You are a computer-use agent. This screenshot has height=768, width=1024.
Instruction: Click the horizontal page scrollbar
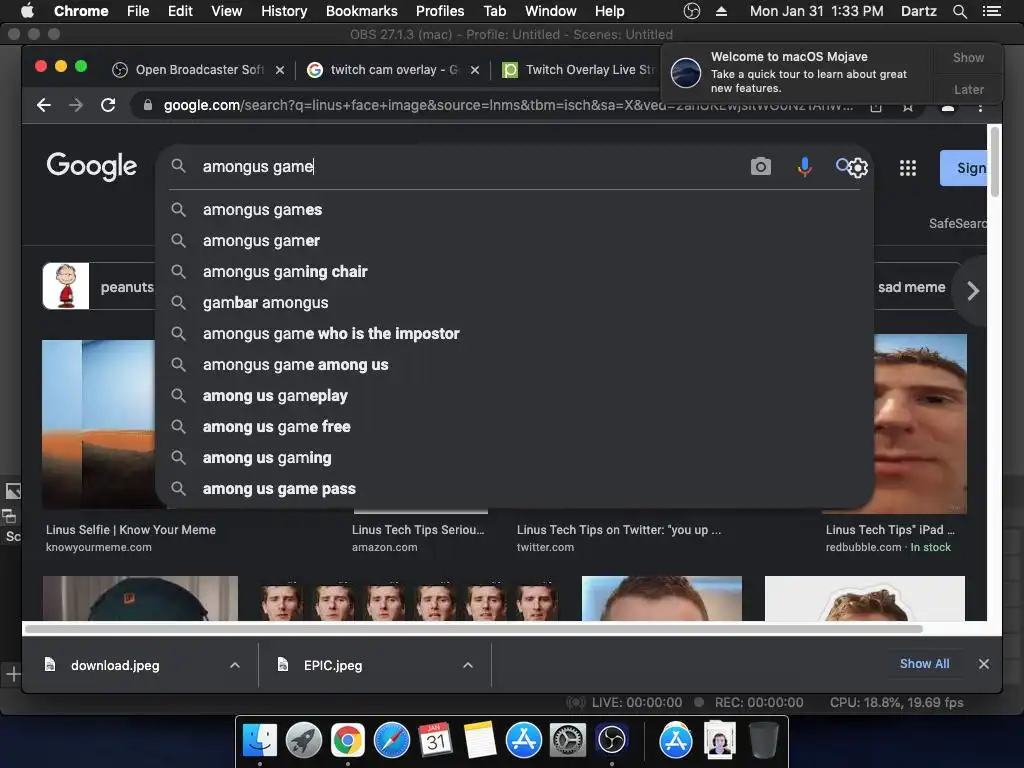[473, 629]
